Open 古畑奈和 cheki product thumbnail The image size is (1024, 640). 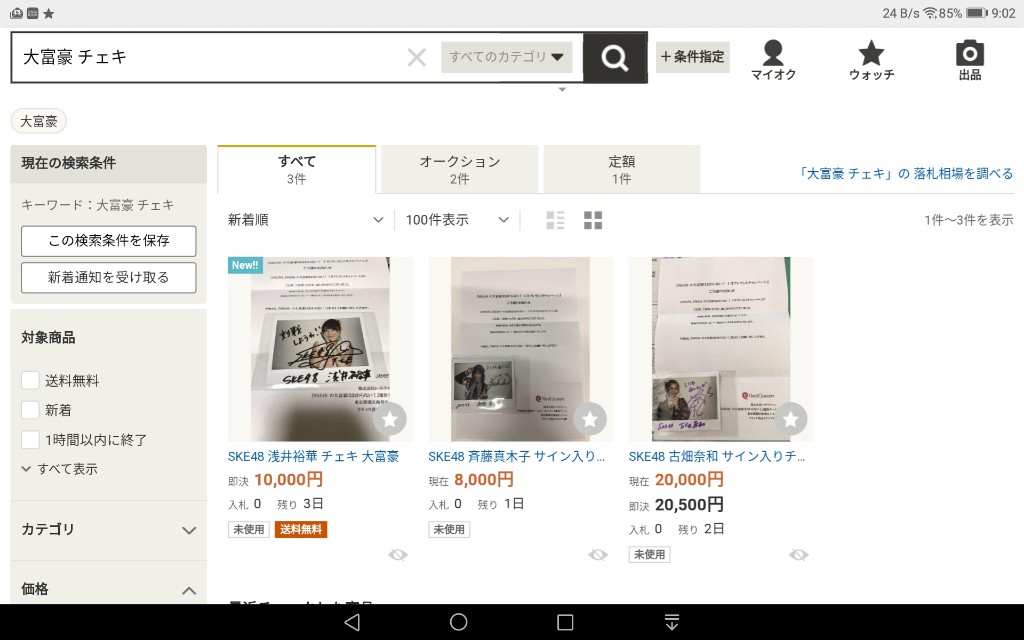click(x=721, y=349)
